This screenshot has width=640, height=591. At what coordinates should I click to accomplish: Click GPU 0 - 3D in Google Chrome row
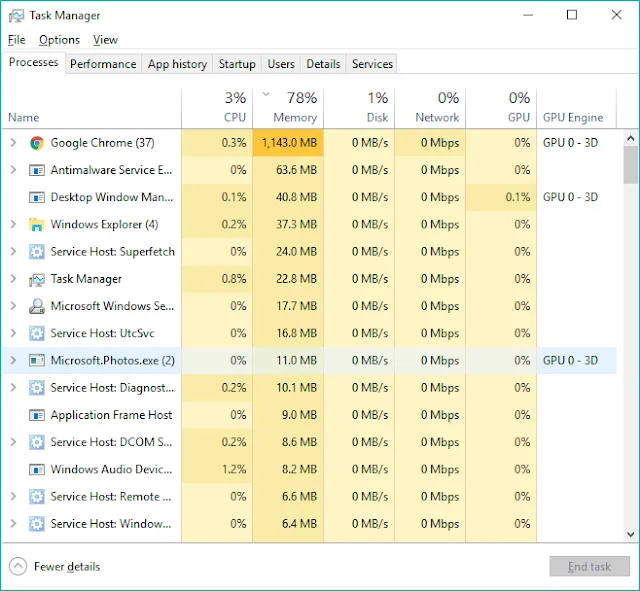coord(570,142)
